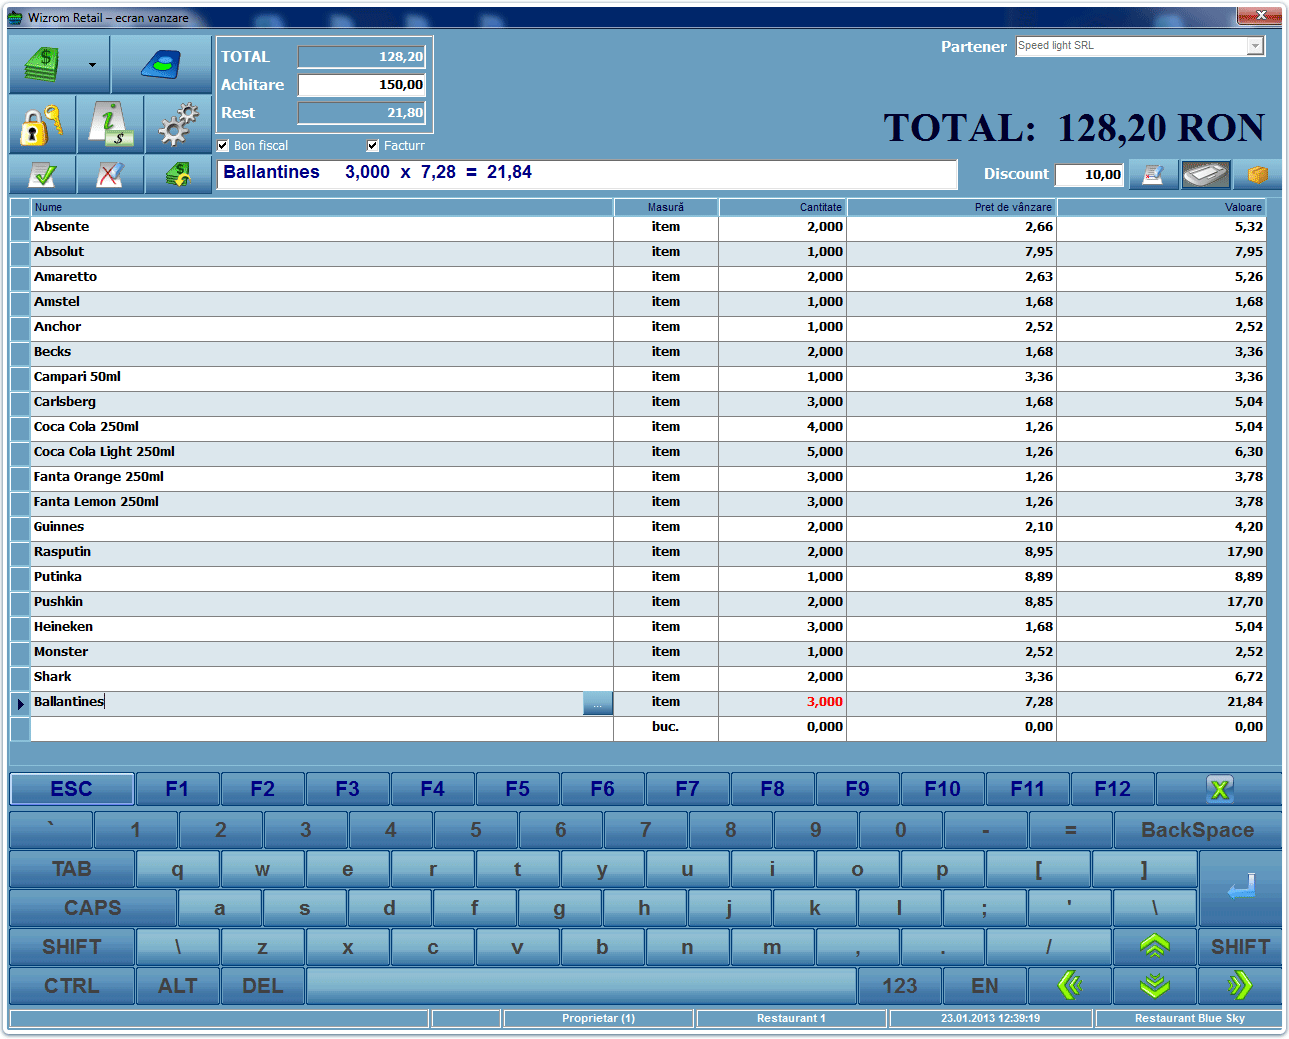Image resolution: width=1289 pixels, height=1039 pixels.
Task: Click the ESC key on virtual keyboard
Action: tap(72, 789)
